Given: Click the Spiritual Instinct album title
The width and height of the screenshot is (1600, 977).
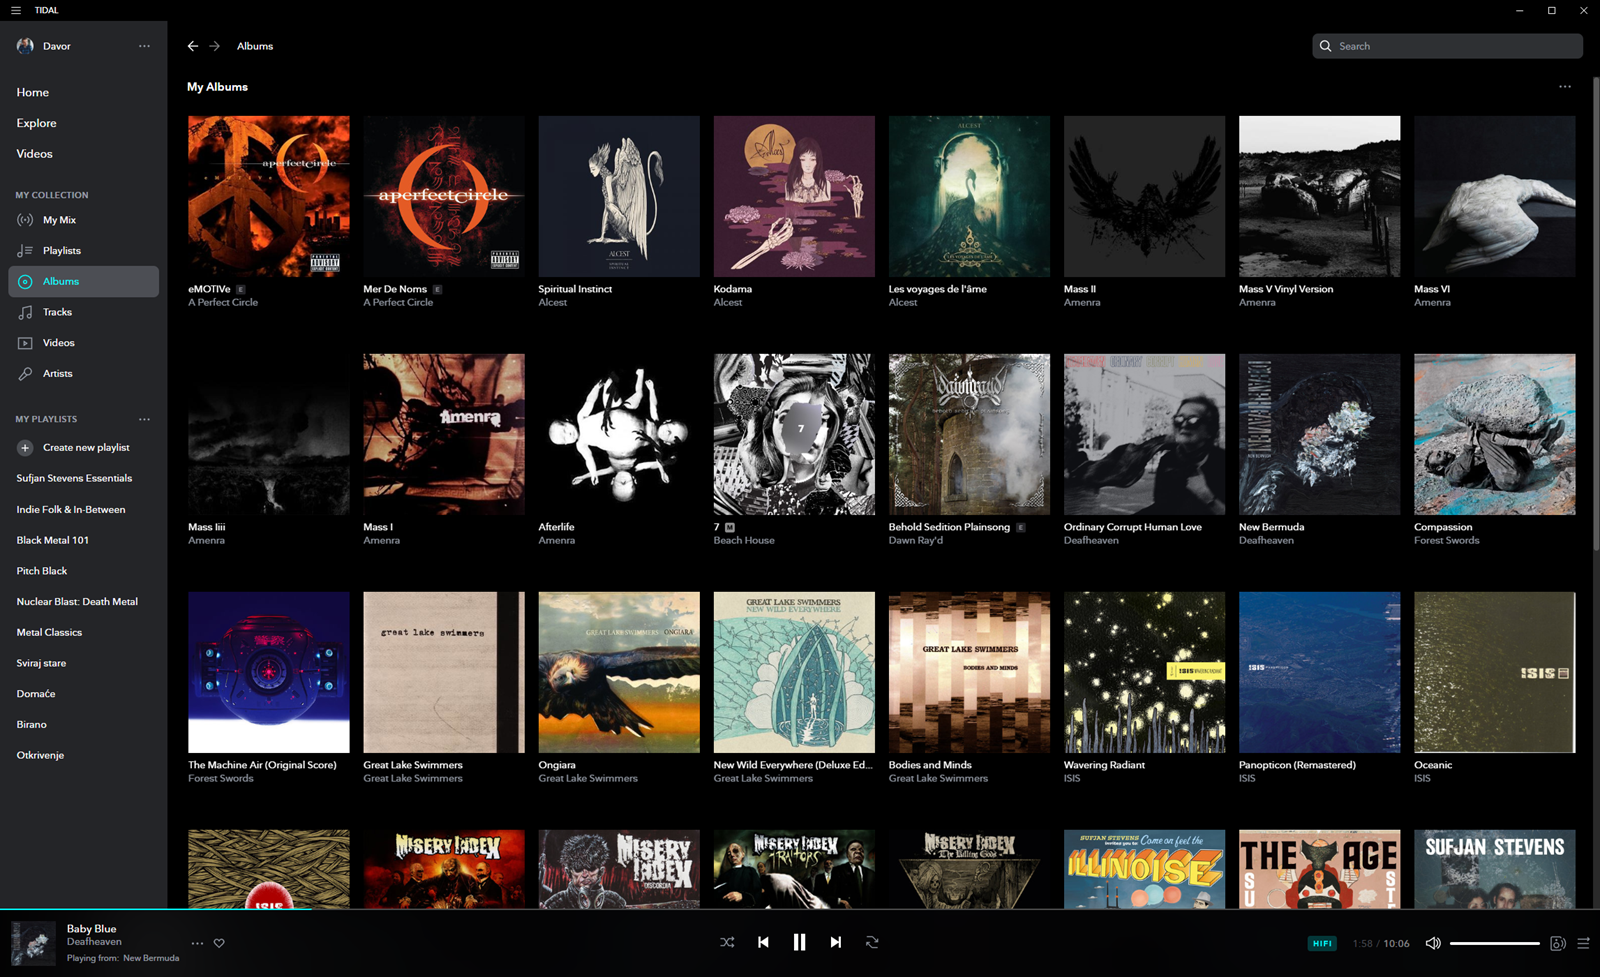Looking at the screenshot, I should pyautogui.click(x=575, y=289).
